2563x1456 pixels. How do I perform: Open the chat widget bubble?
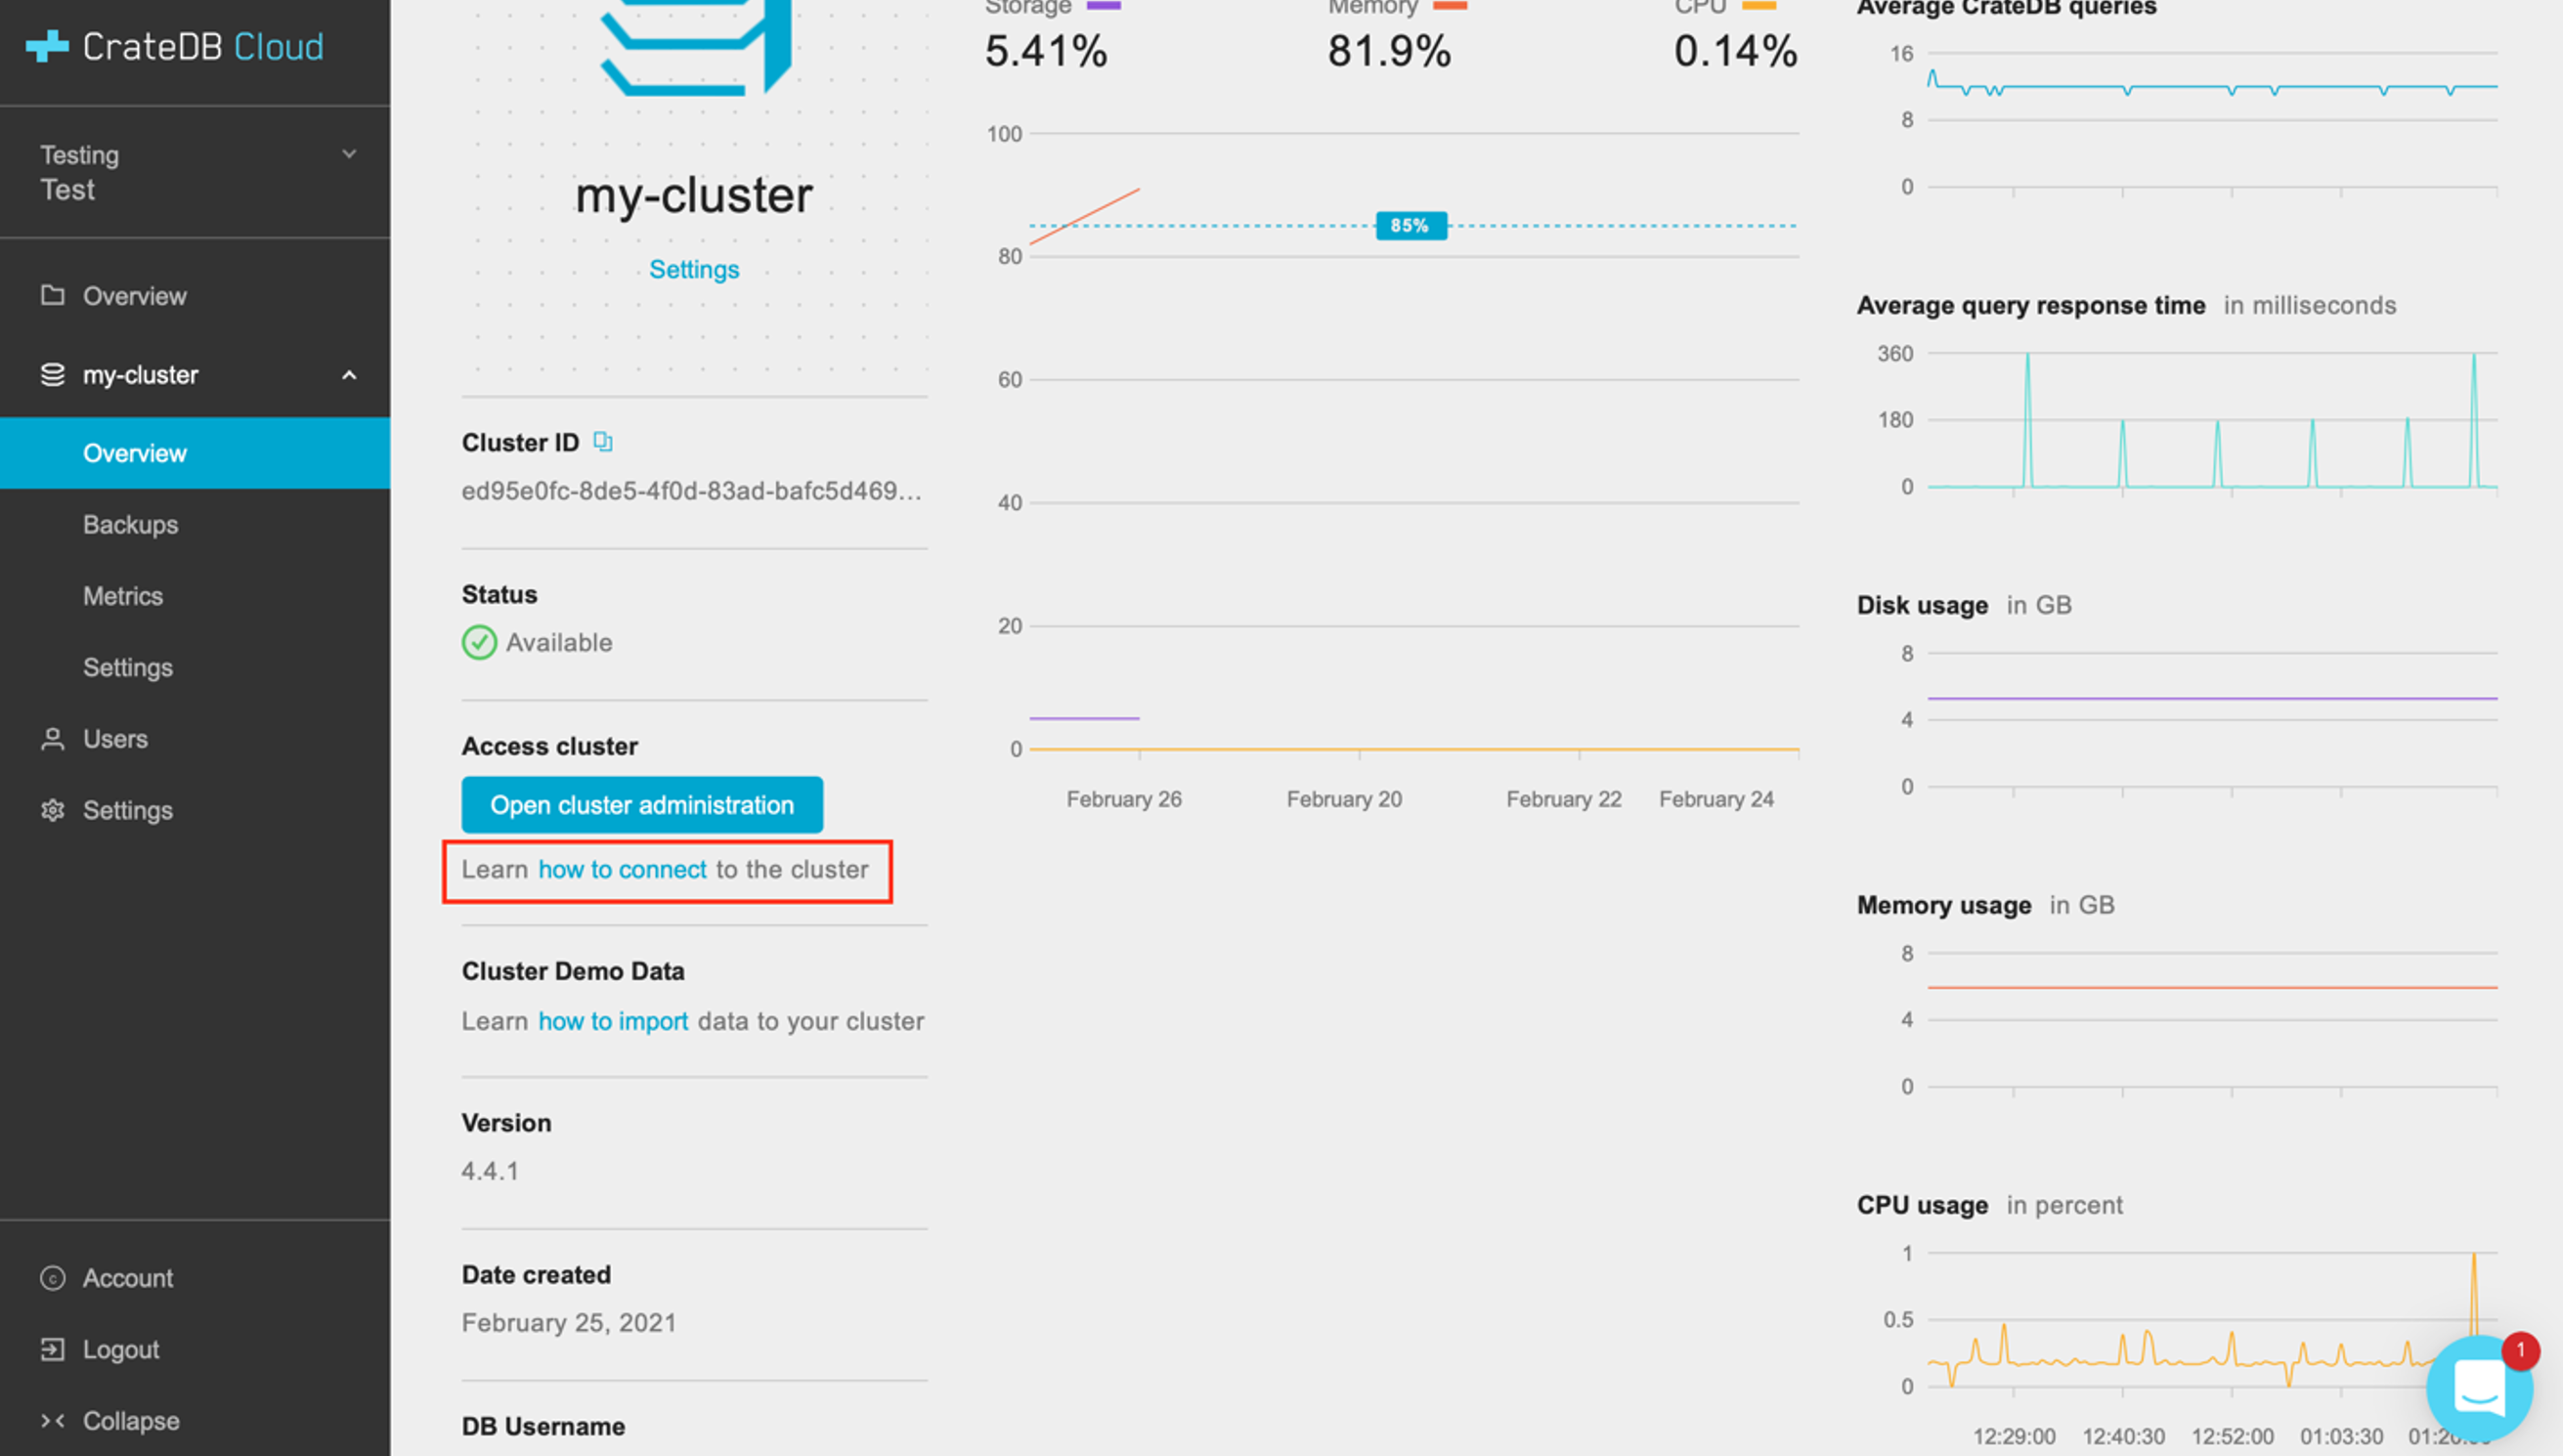pyautogui.click(x=2480, y=1388)
